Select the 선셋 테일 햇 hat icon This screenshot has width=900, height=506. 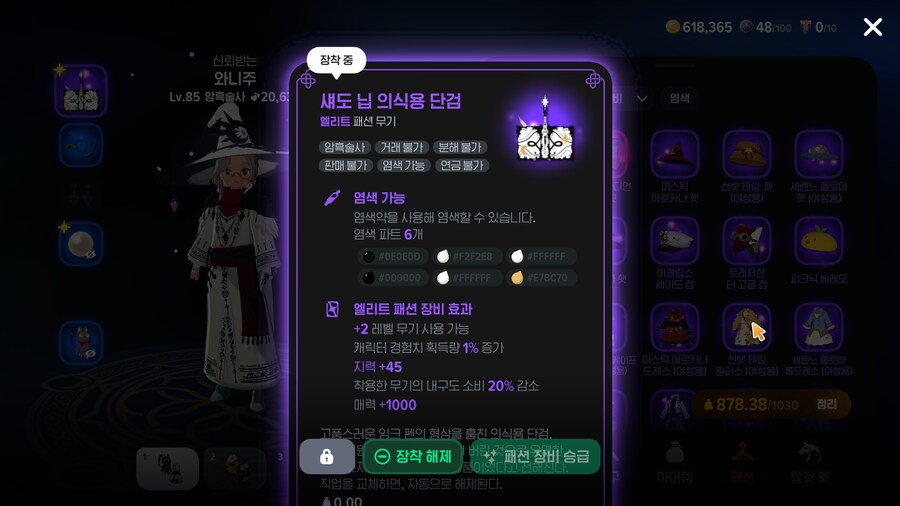[x=746, y=154]
